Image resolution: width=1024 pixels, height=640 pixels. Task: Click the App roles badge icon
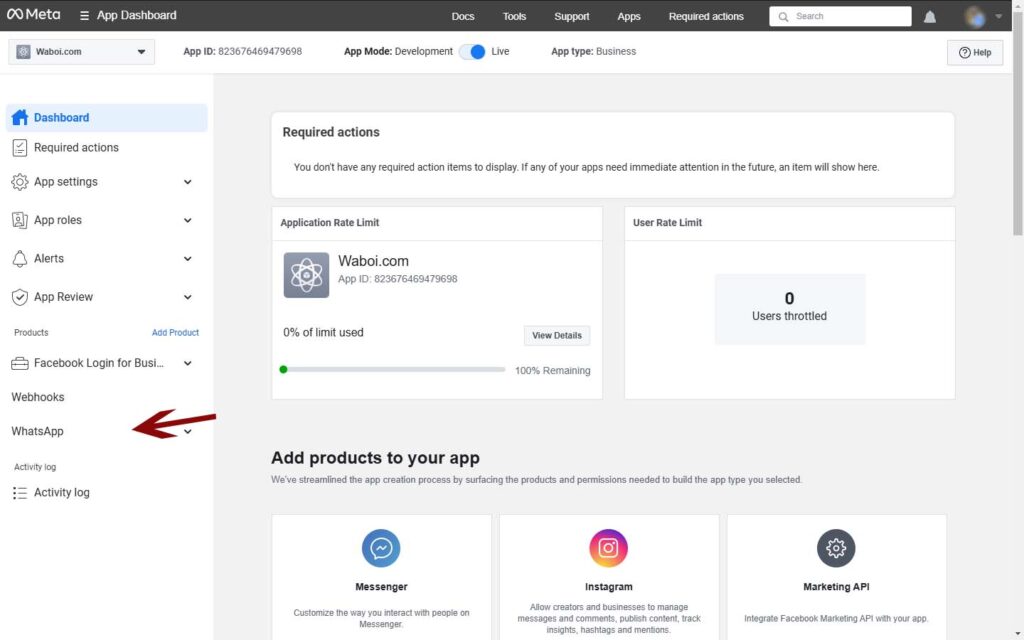(x=20, y=220)
